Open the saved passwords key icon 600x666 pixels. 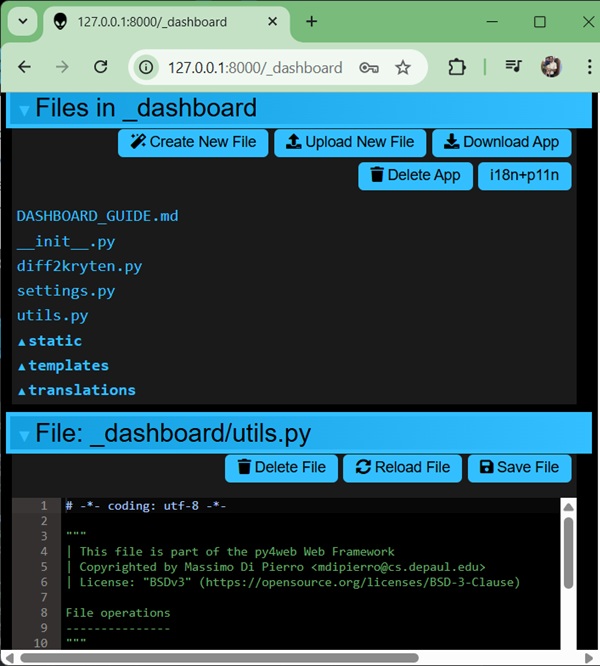point(369,68)
